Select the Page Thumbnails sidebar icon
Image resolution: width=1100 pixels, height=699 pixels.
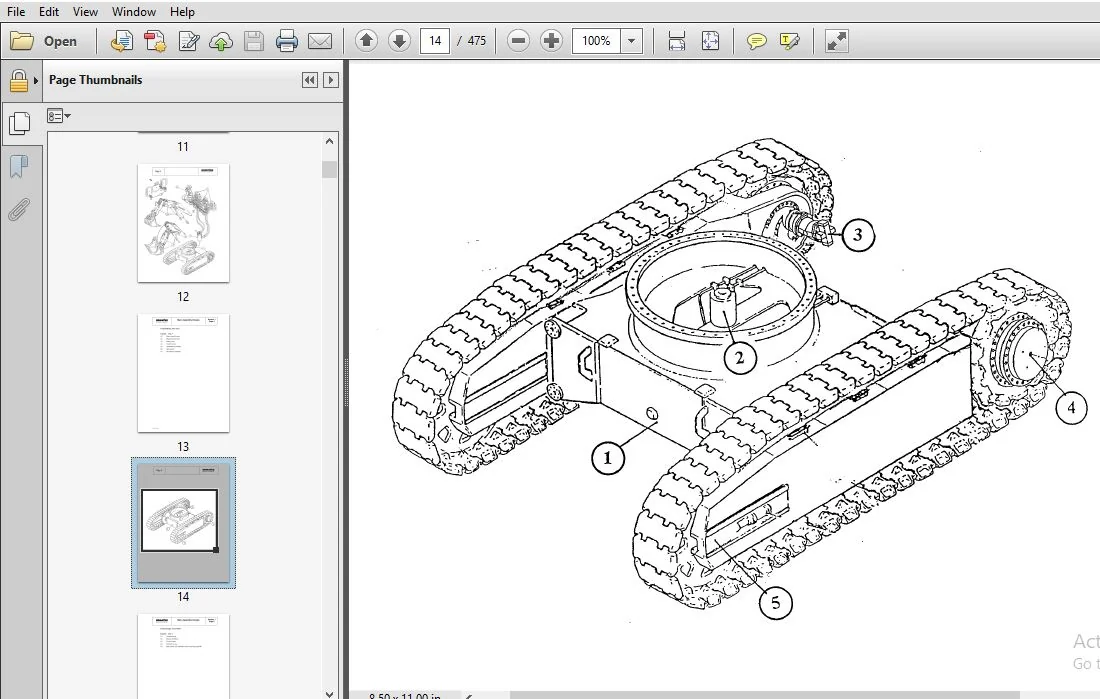20,123
